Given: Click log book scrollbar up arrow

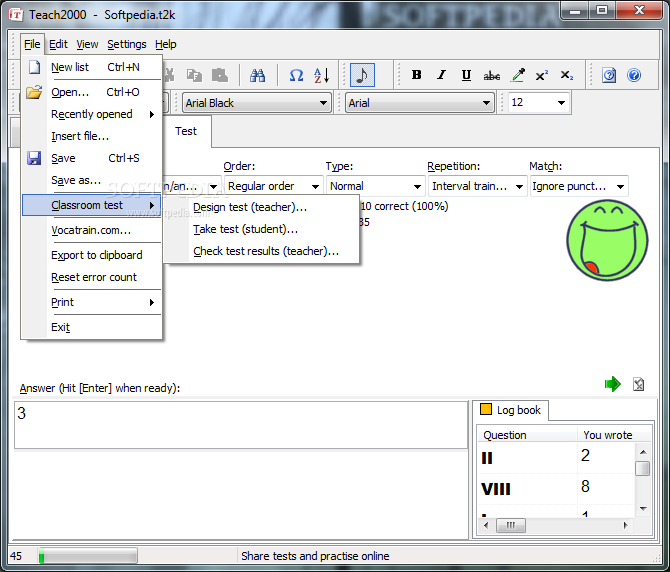Looking at the screenshot, I should [x=643, y=452].
